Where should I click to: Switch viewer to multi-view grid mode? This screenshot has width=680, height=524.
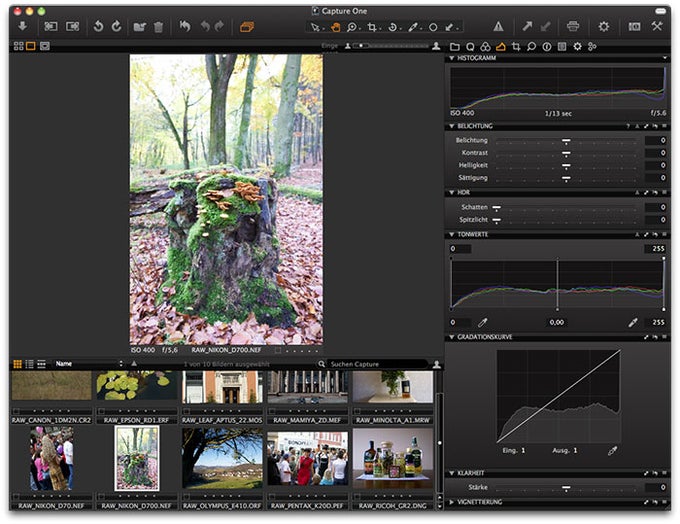point(19,46)
